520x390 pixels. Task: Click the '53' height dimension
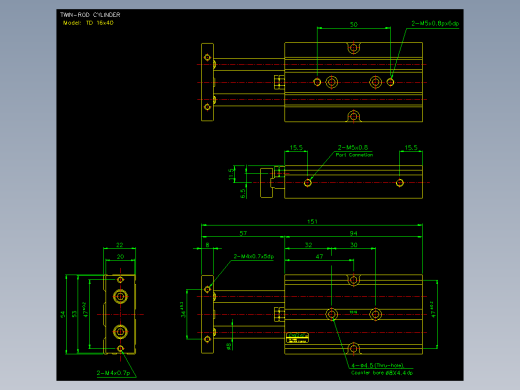(x=74, y=314)
